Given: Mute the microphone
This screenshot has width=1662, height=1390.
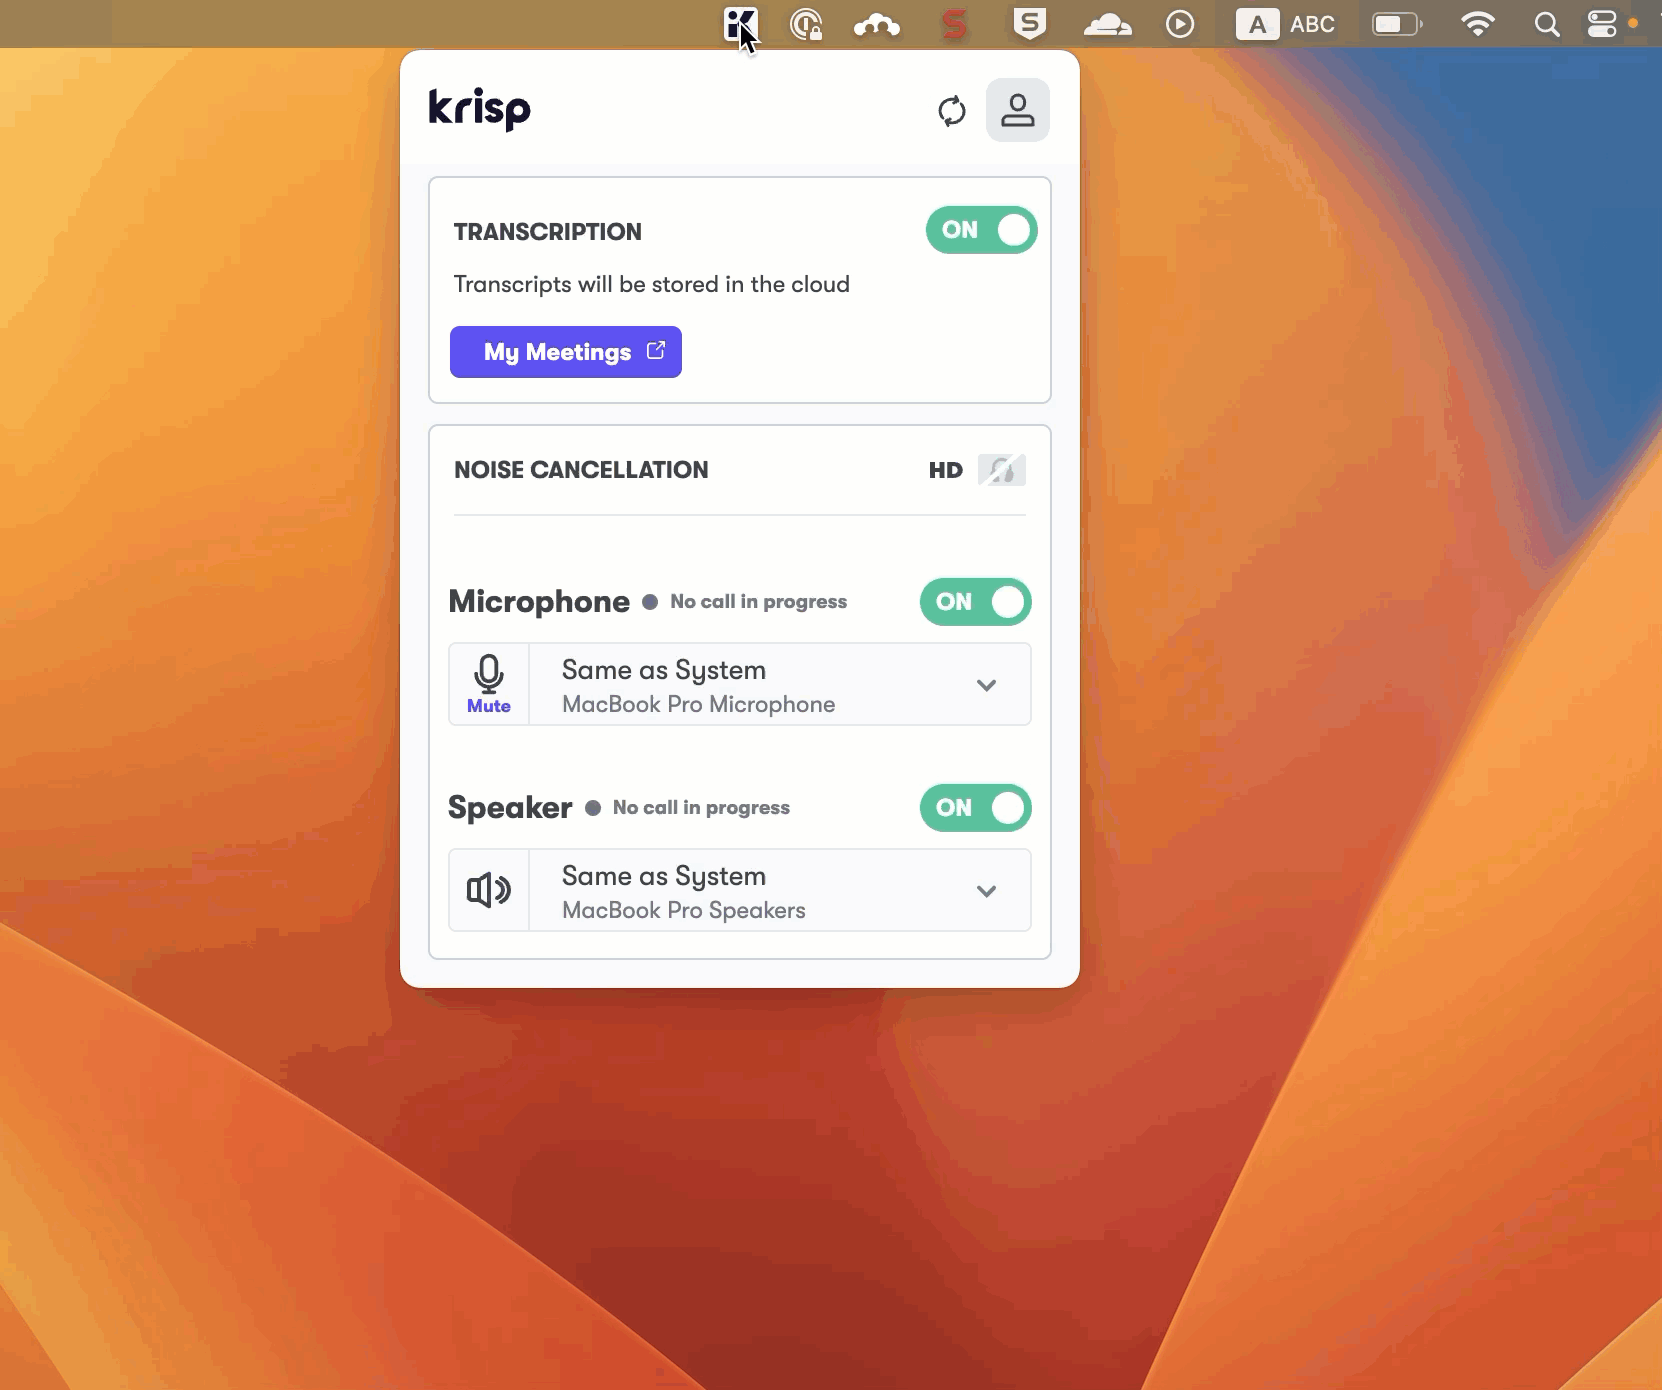Looking at the screenshot, I should (x=489, y=684).
